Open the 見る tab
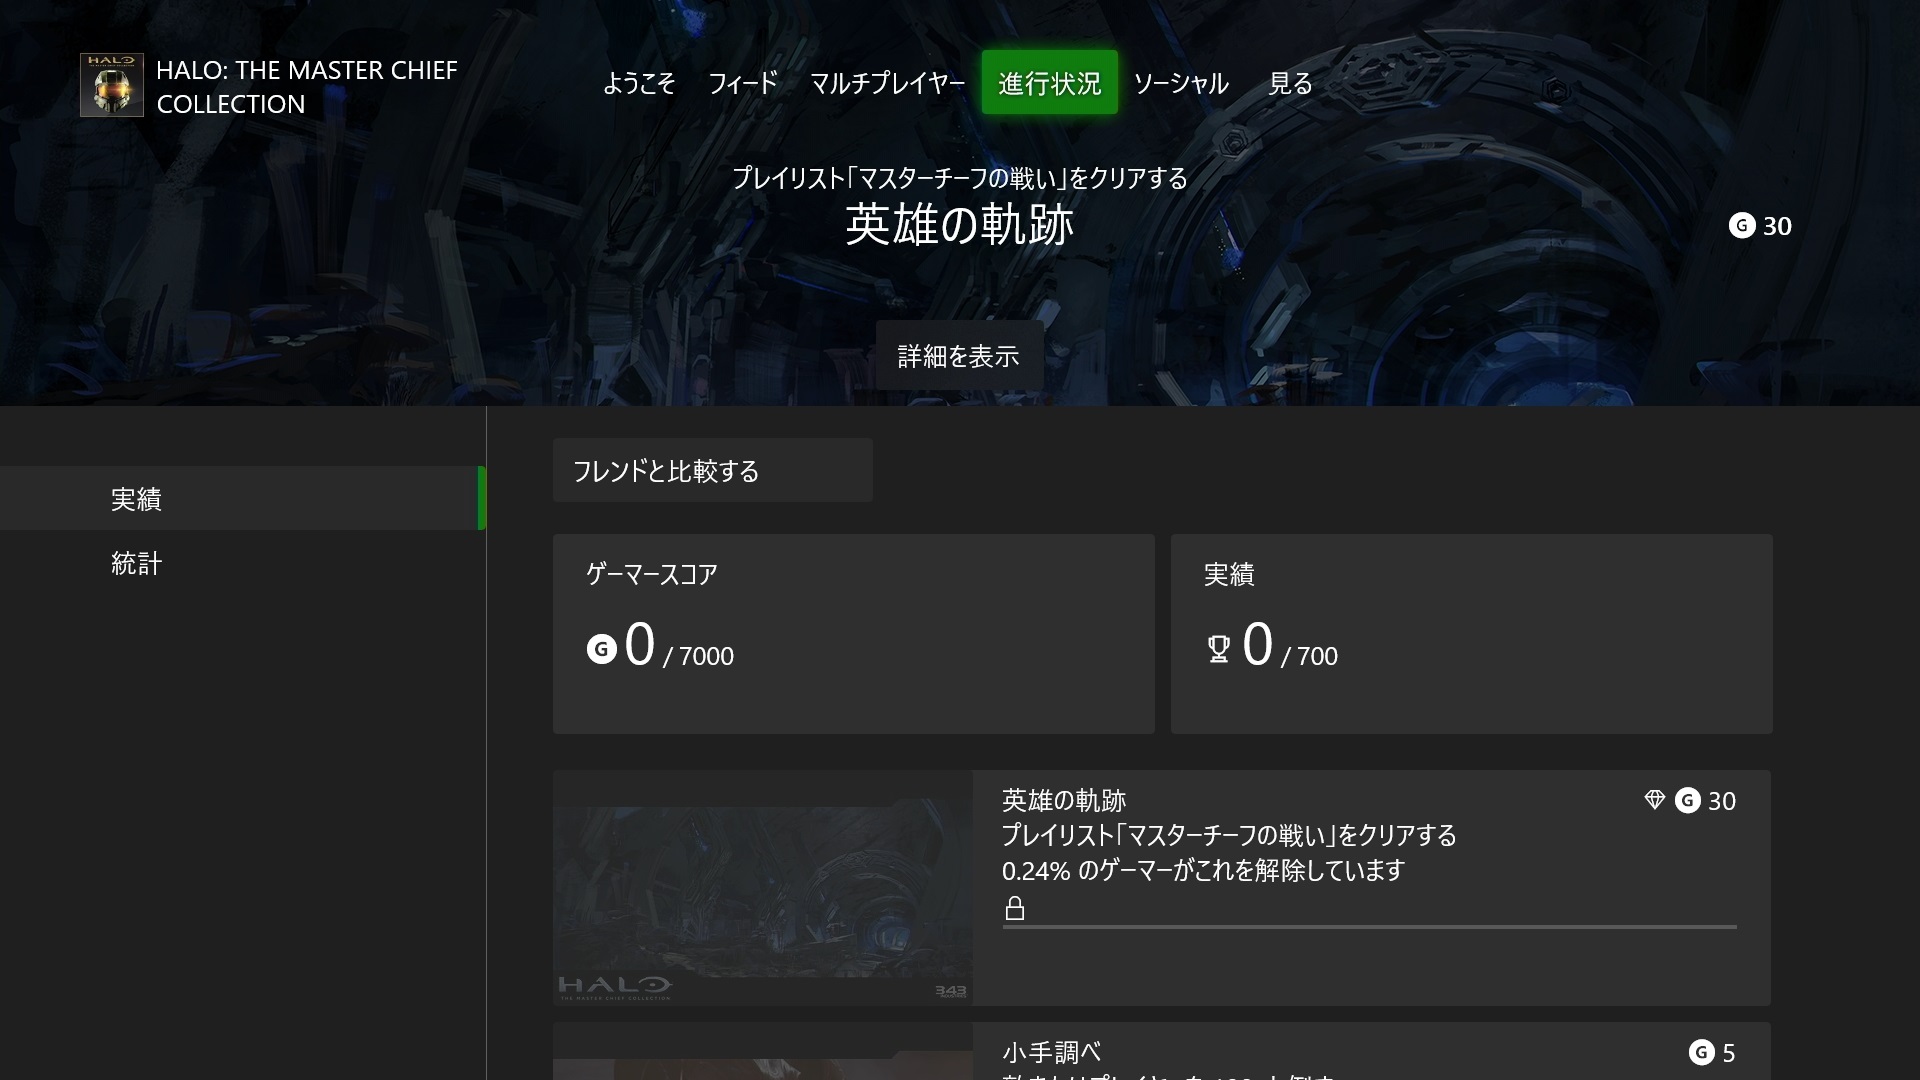The width and height of the screenshot is (1920, 1080). [1290, 83]
